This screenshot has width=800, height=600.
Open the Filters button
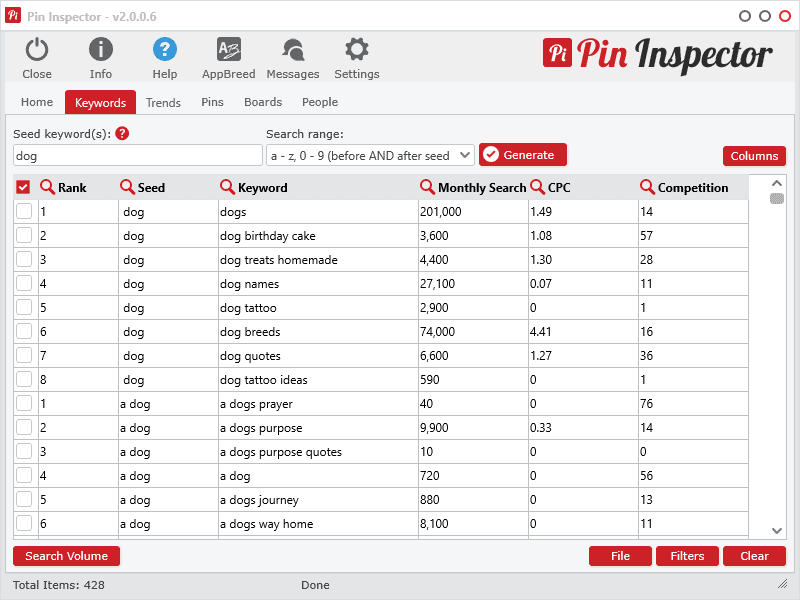pyautogui.click(x=687, y=556)
